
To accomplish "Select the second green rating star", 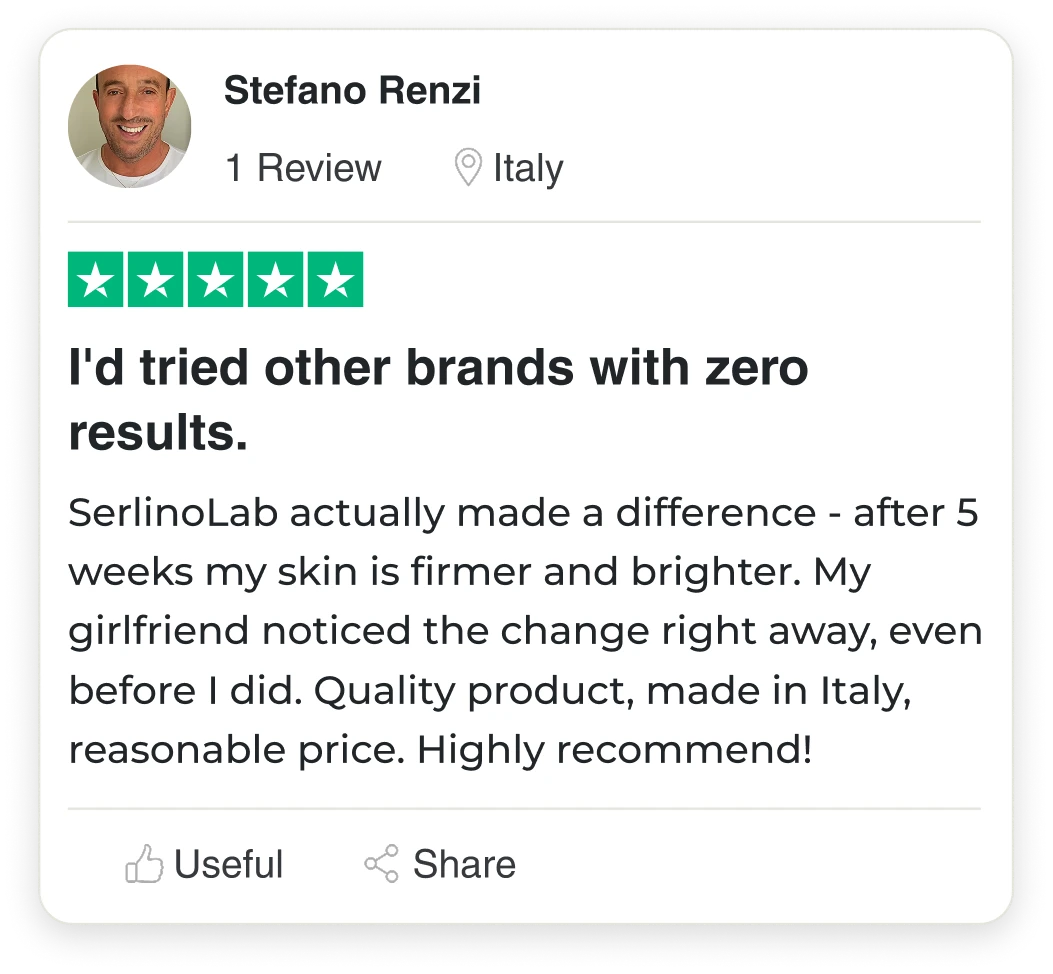I will [x=156, y=280].
